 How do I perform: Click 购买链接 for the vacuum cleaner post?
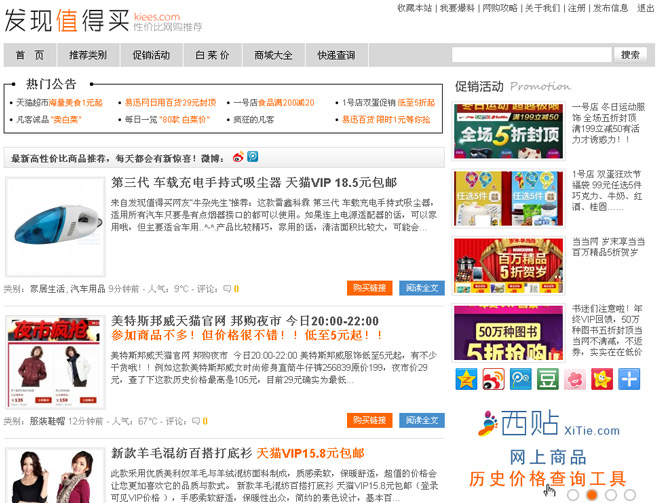[x=369, y=288]
